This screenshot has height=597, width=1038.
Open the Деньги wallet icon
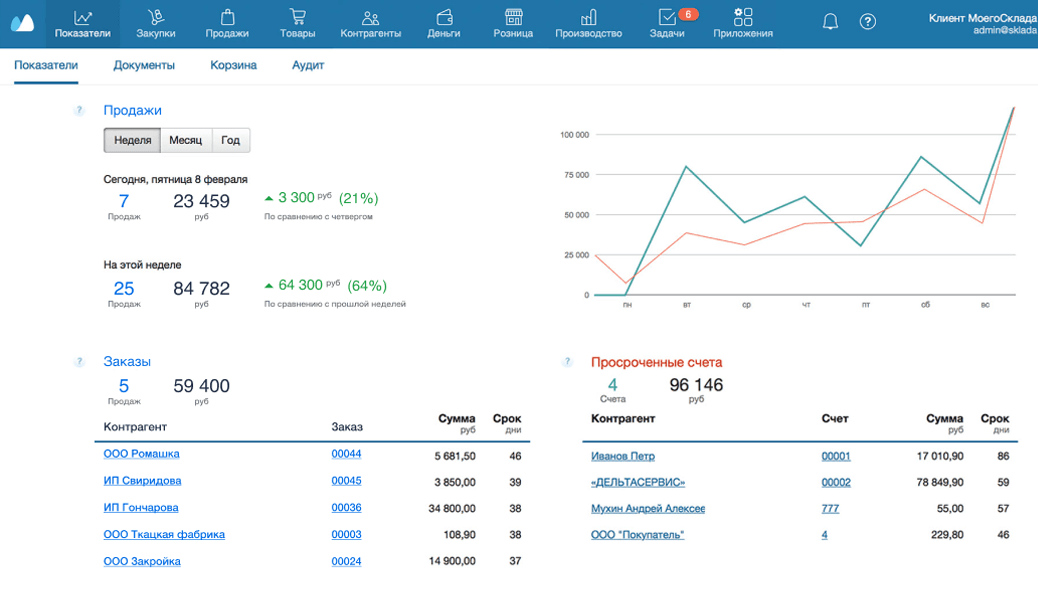click(444, 17)
